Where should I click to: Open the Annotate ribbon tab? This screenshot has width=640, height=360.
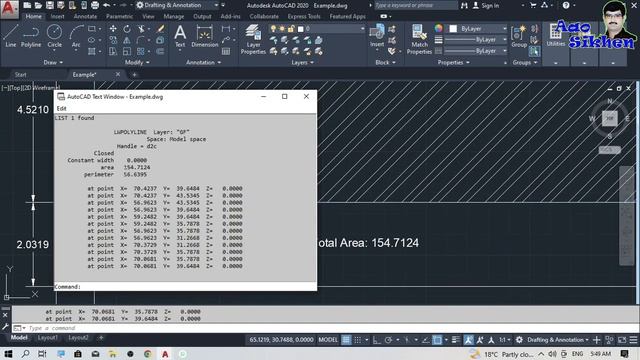85,16
